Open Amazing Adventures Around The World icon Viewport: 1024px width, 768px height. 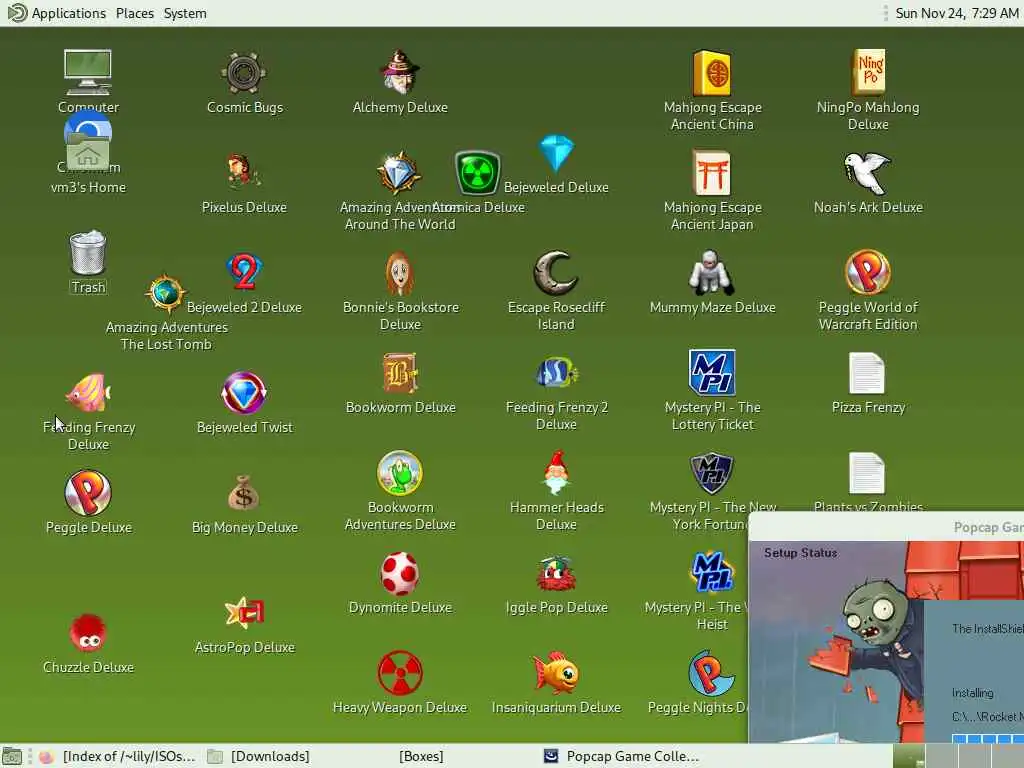coord(400,173)
